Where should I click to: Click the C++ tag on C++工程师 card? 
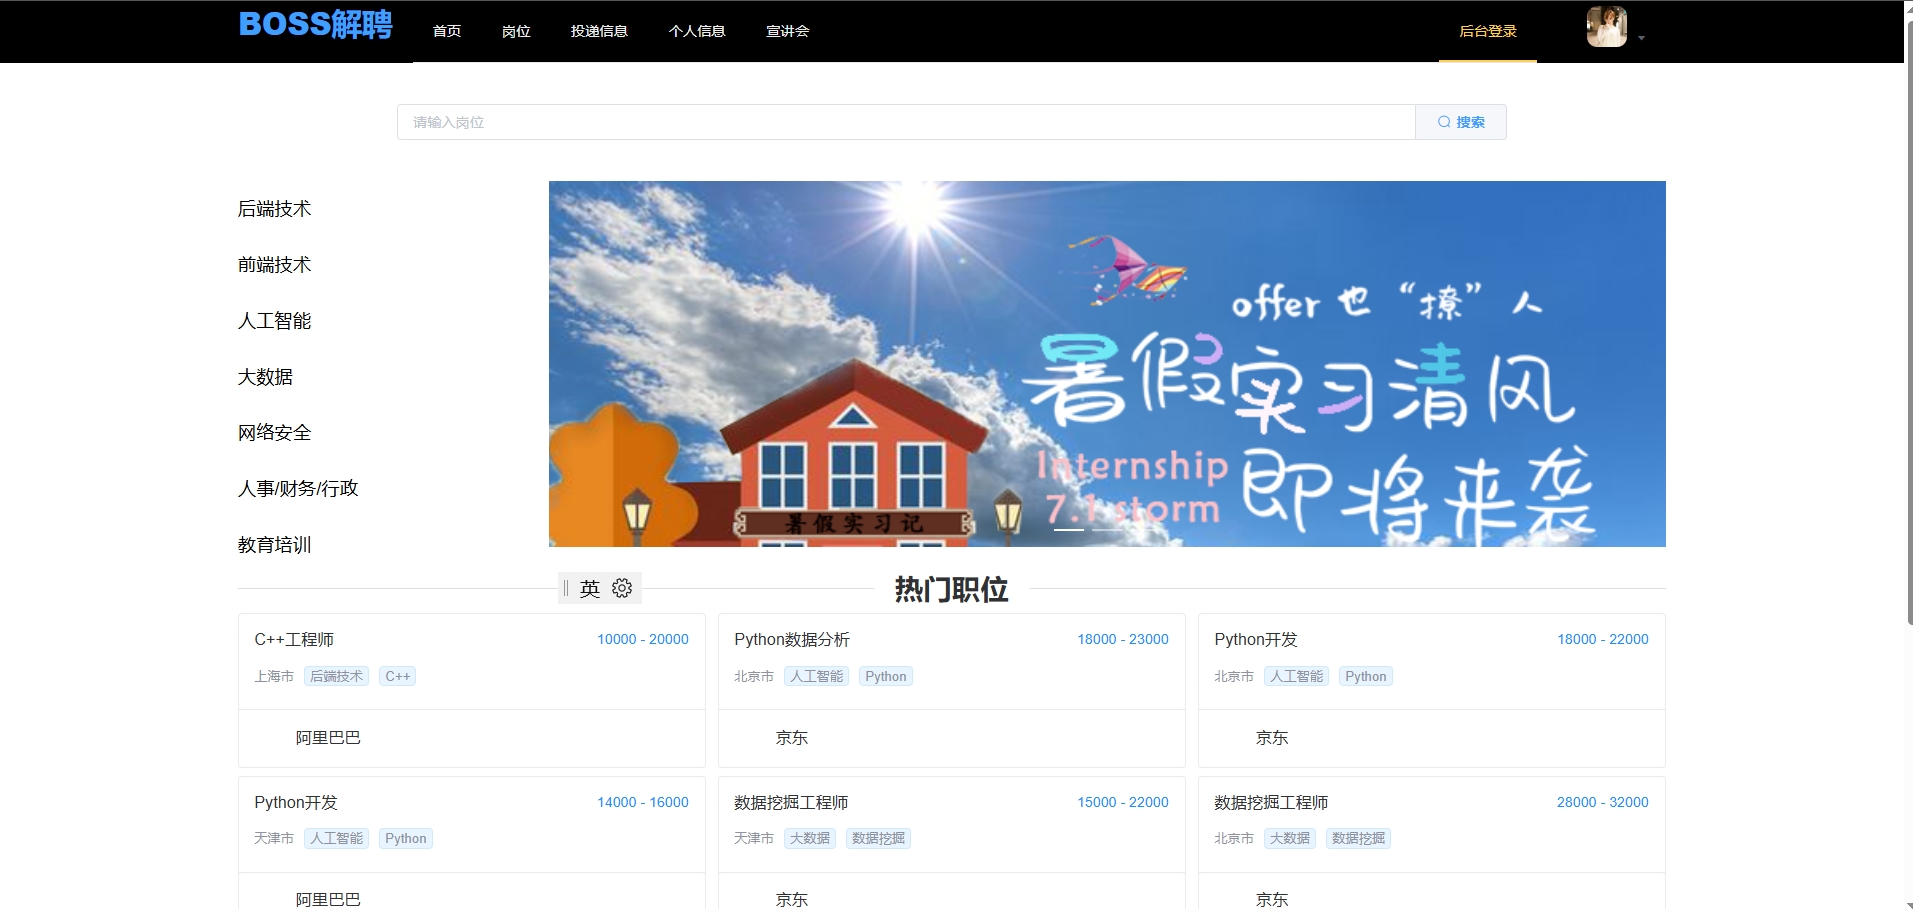(x=398, y=677)
